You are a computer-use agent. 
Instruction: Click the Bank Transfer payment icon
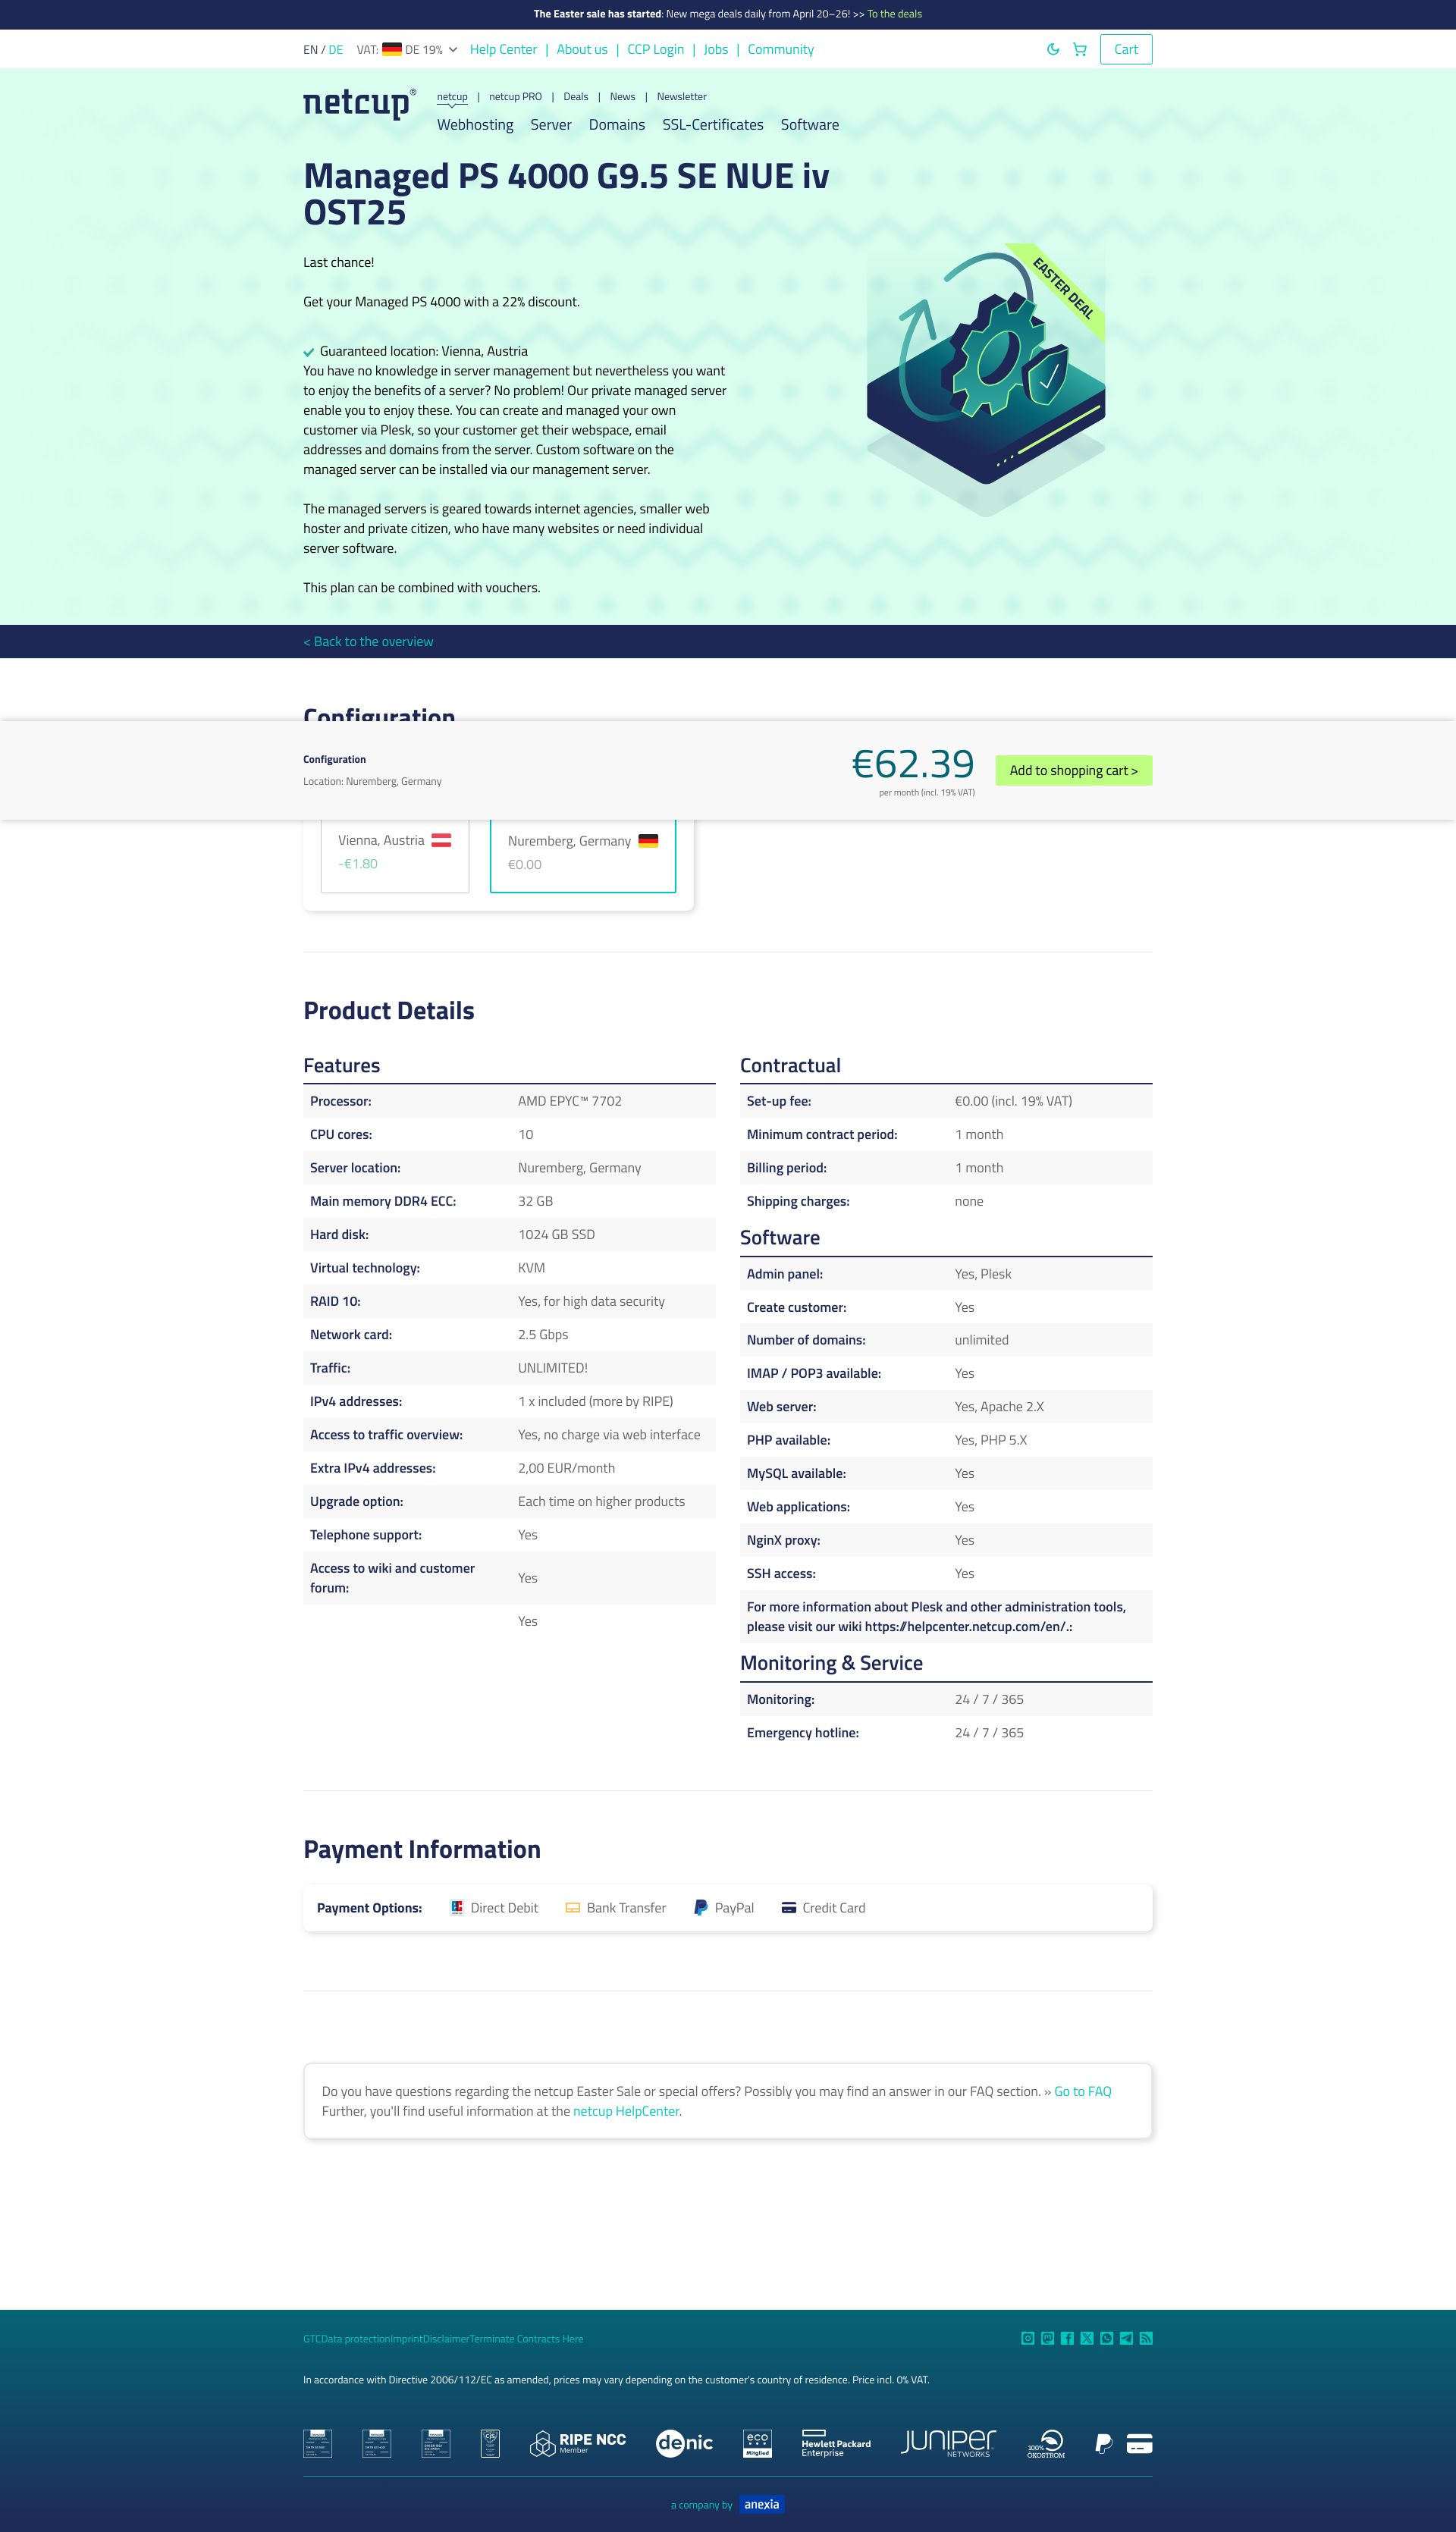pyautogui.click(x=573, y=1907)
